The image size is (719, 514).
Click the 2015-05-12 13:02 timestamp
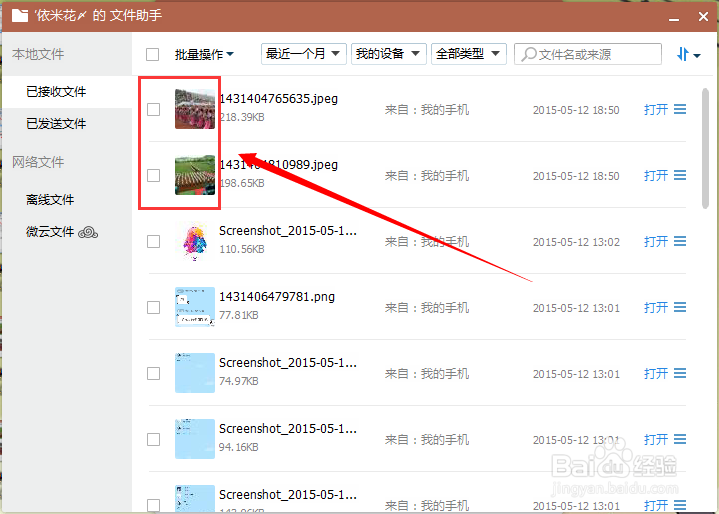[576, 242]
